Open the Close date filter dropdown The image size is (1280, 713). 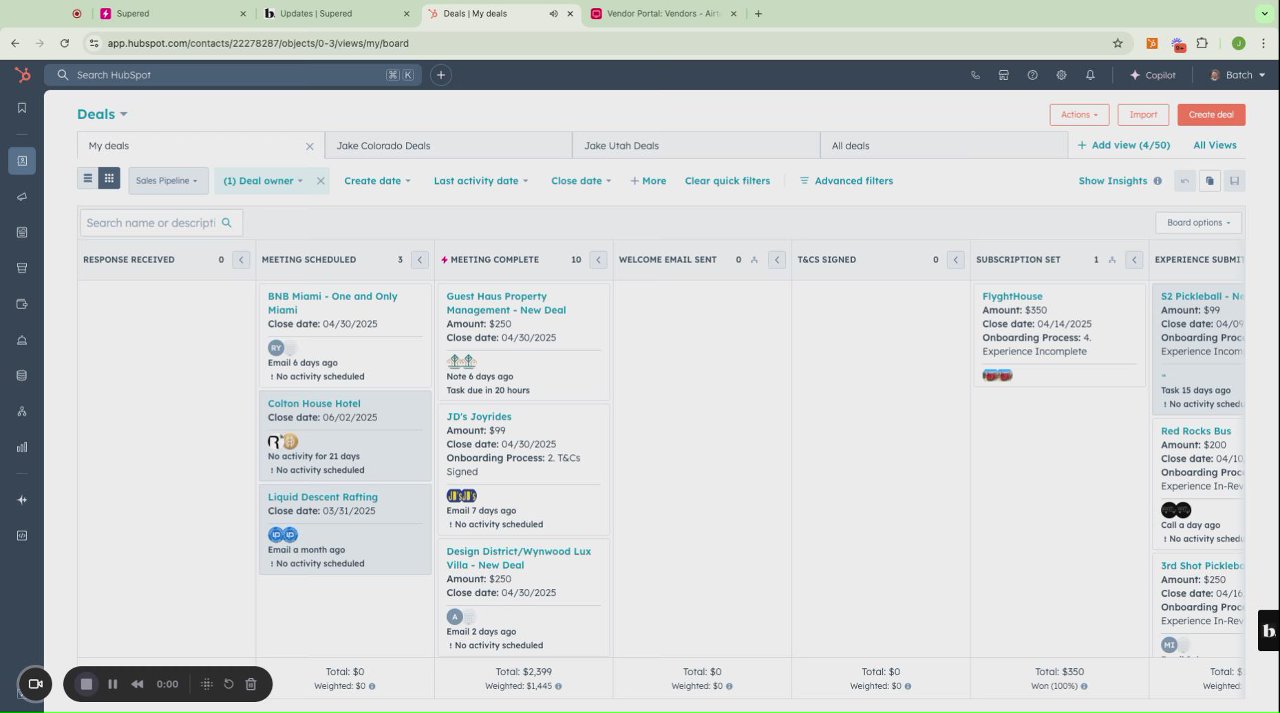(581, 181)
